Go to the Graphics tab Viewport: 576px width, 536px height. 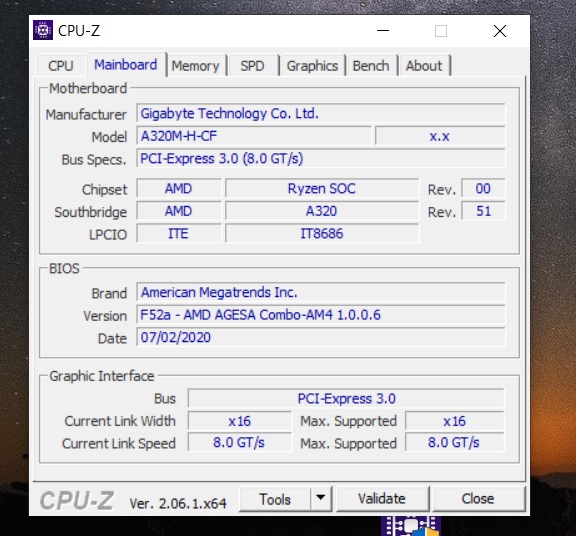coord(312,66)
